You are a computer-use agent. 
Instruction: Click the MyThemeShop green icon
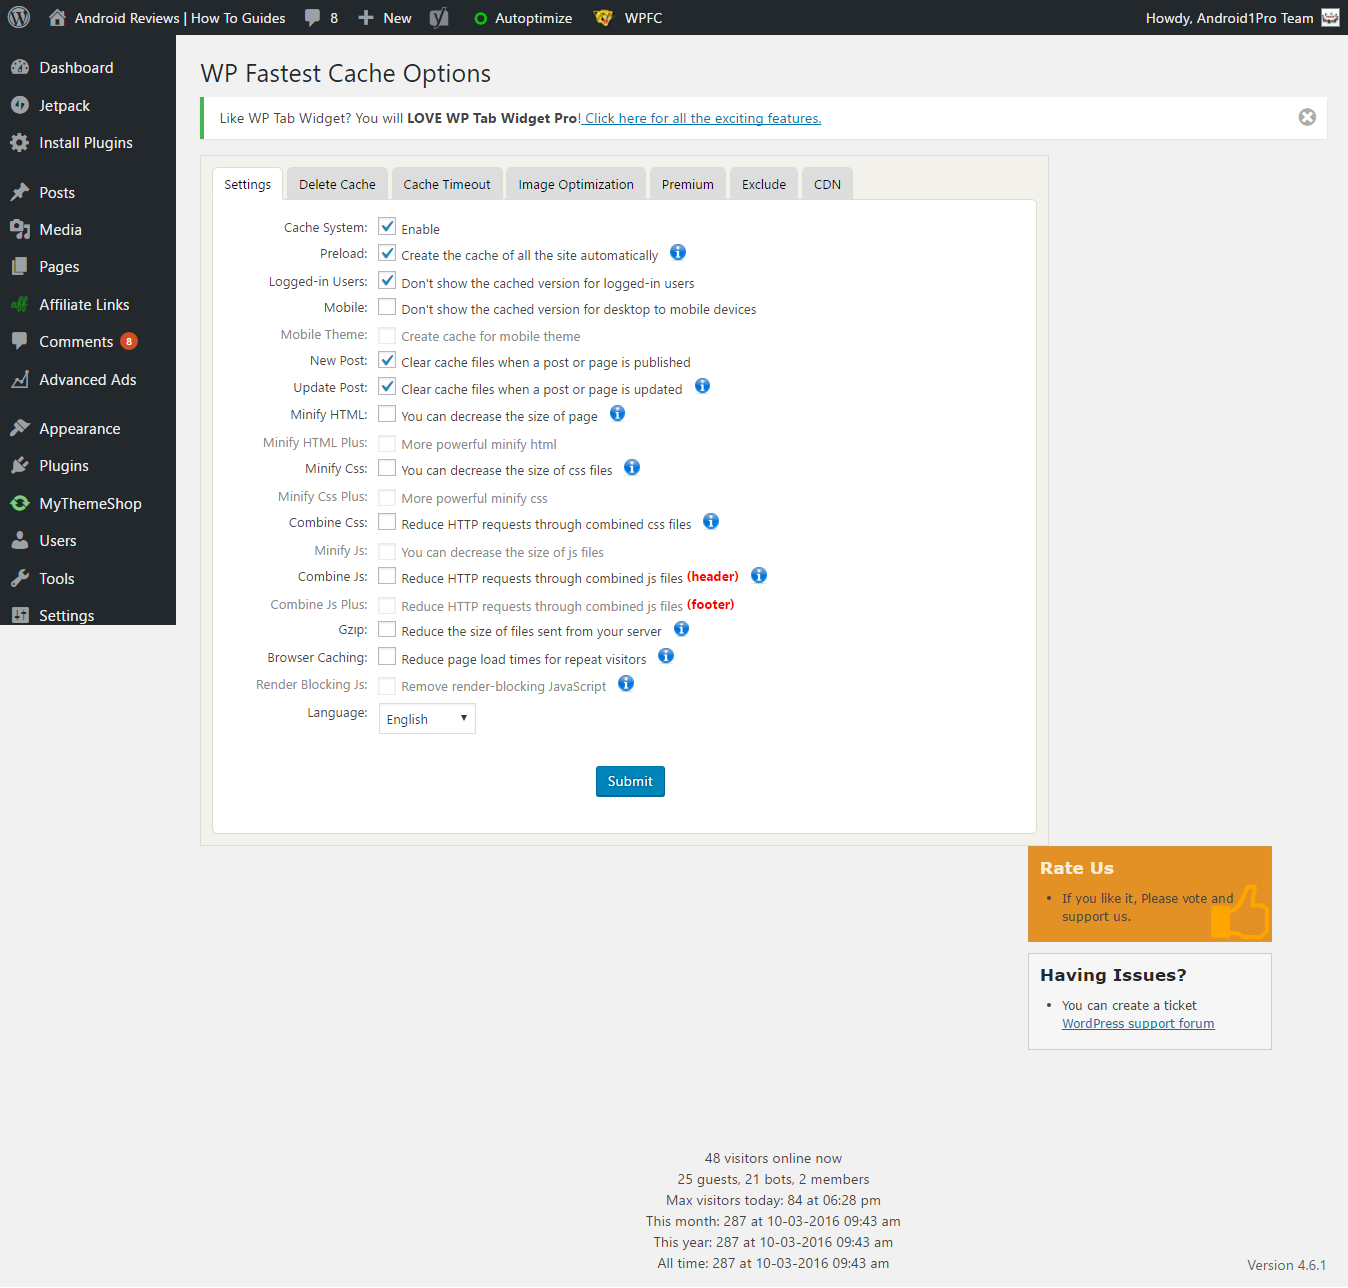(20, 504)
